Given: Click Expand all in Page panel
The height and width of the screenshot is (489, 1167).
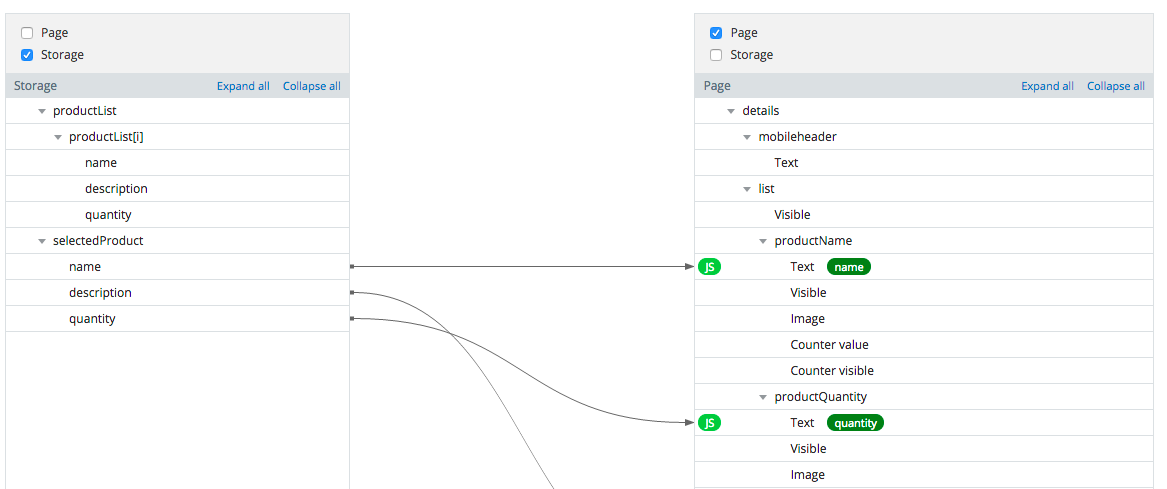Looking at the screenshot, I should click(x=1047, y=86).
